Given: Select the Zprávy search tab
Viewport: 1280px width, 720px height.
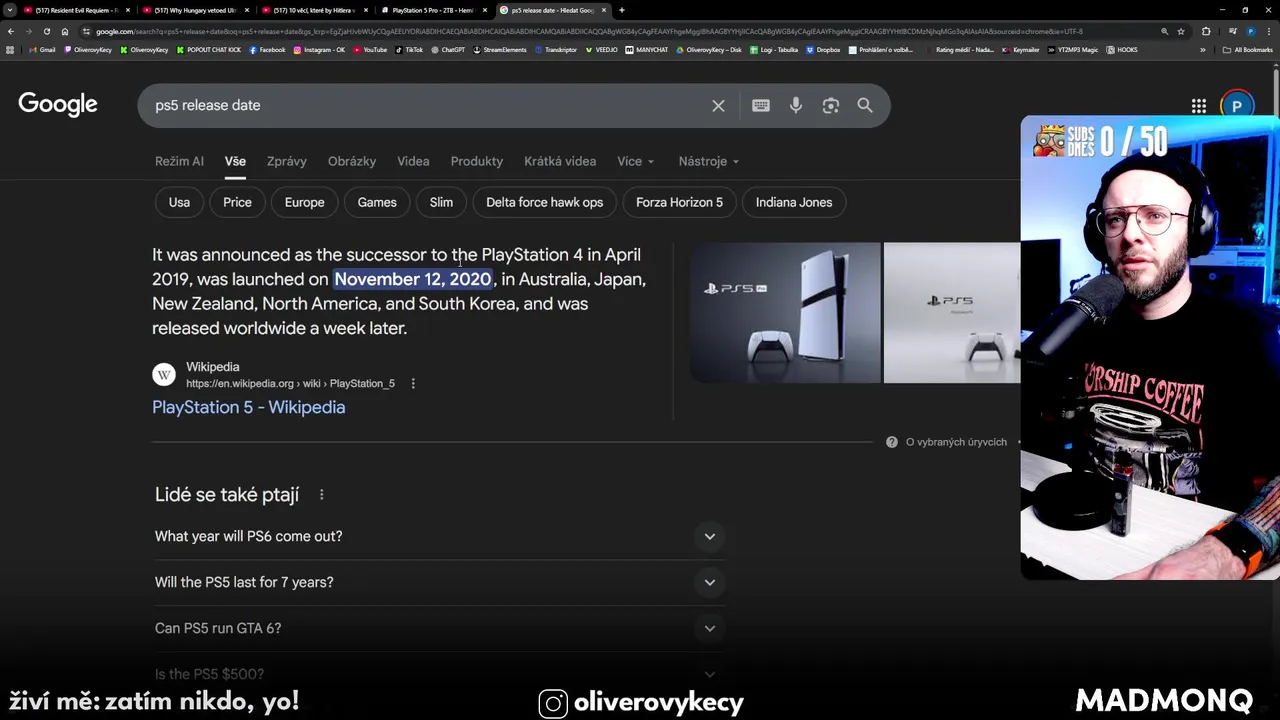Looking at the screenshot, I should tap(287, 161).
